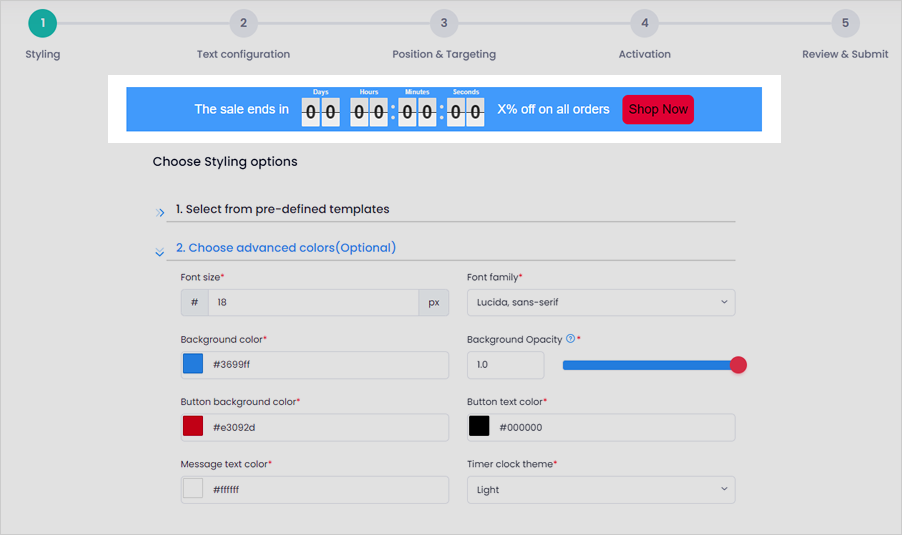902x535 pixels.
Task: Click the countdown timer Minutes digits
Action: 417,112
